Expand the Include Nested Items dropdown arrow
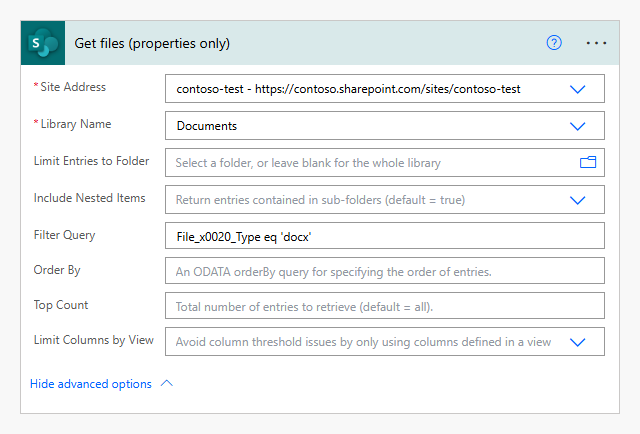This screenshot has width=640, height=434. click(x=578, y=200)
